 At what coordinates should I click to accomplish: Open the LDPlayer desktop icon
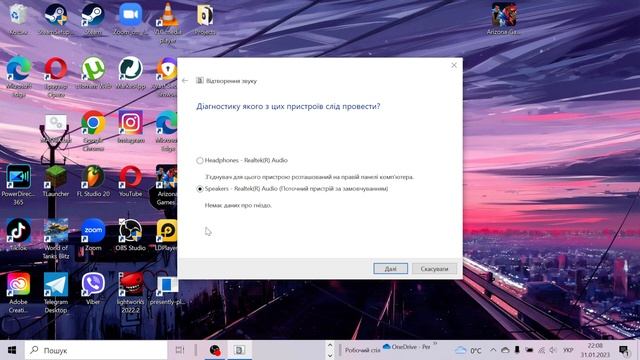click(167, 234)
